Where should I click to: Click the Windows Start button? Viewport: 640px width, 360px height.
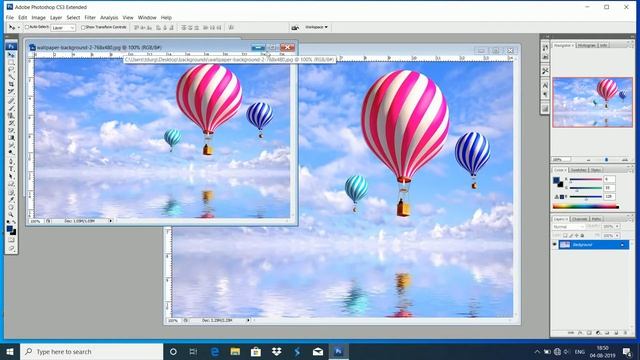[10, 351]
